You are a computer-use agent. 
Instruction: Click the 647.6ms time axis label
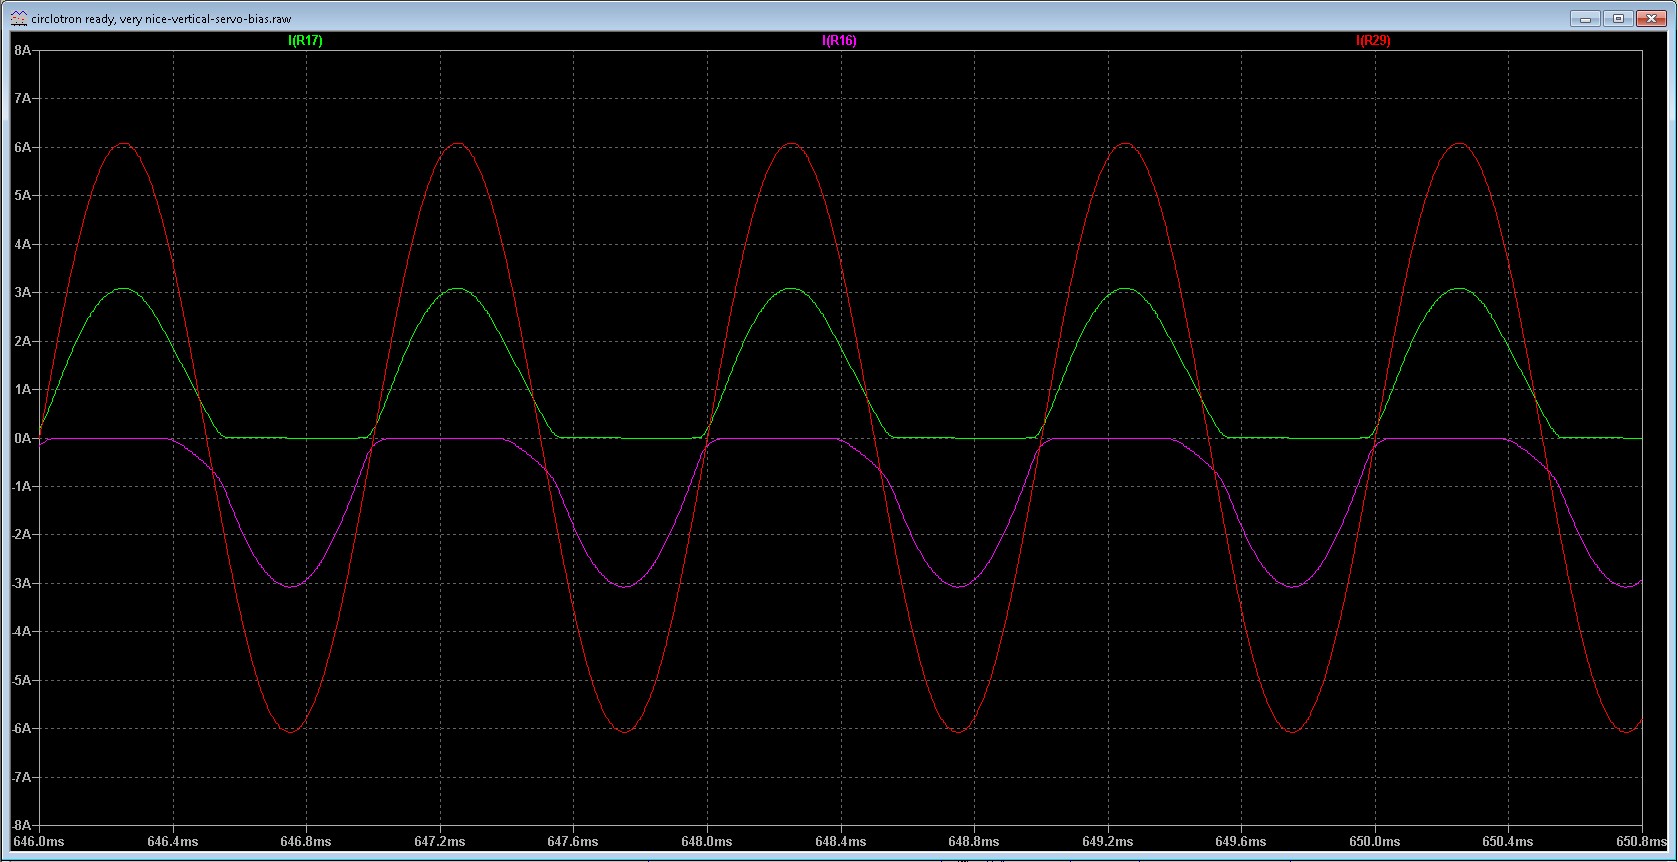pyautogui.click(x=573, y=842)
